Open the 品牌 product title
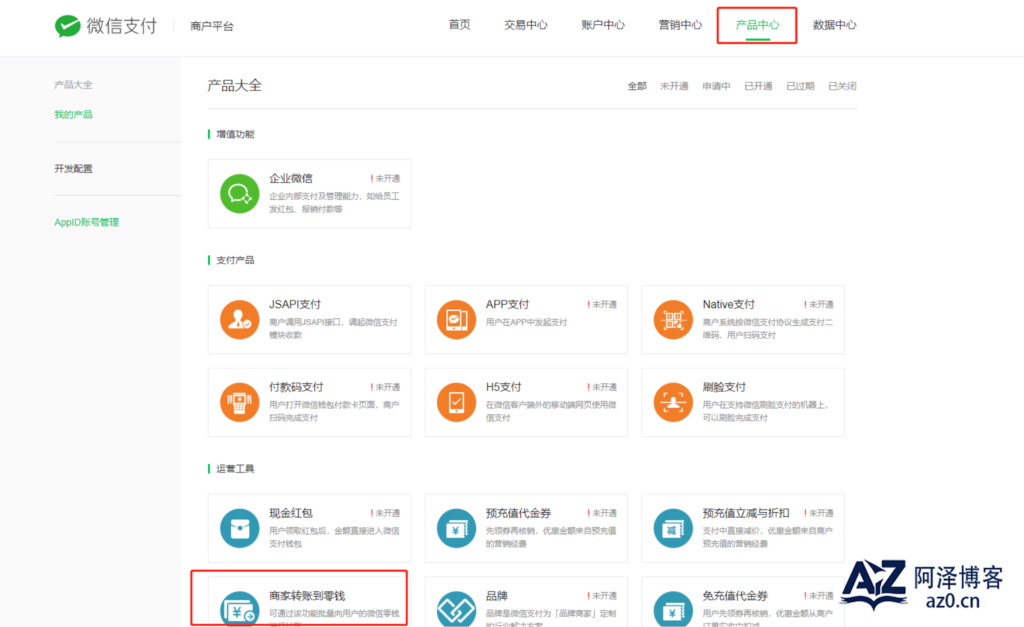Viewport: 1024px width, 627px height. coord(497,596)
